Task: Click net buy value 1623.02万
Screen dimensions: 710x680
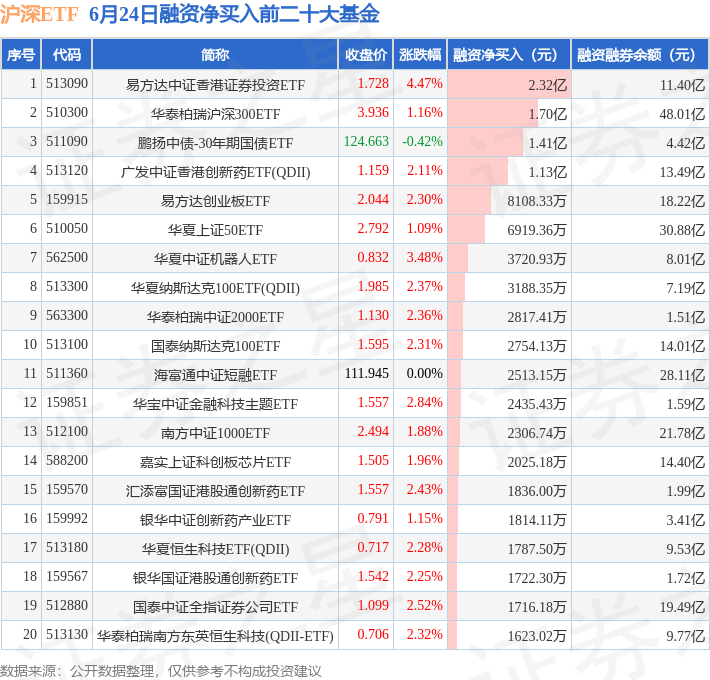Action: pos(537,635)
